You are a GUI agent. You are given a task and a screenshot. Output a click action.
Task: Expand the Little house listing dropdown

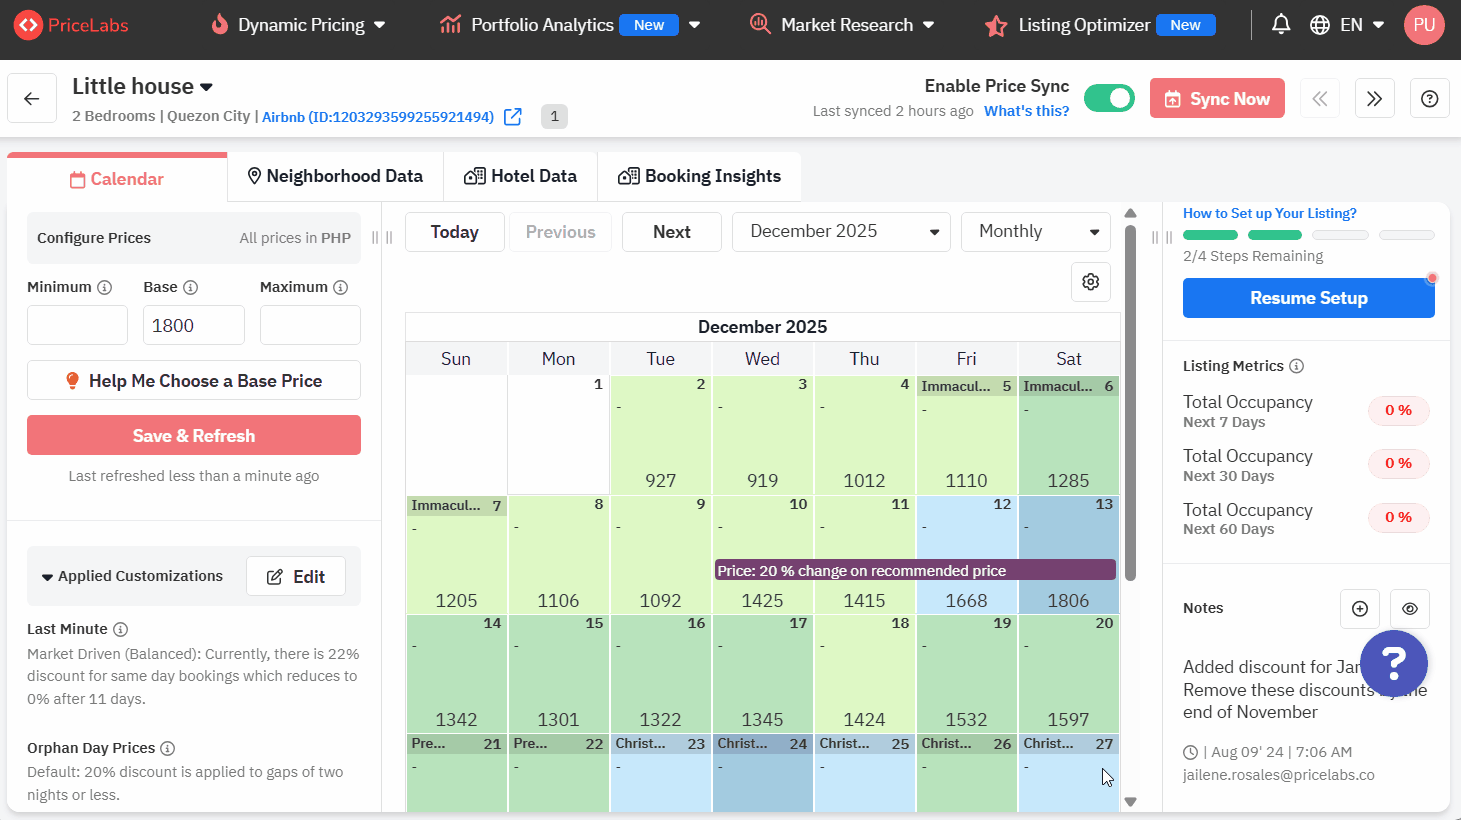coord(206,88)
